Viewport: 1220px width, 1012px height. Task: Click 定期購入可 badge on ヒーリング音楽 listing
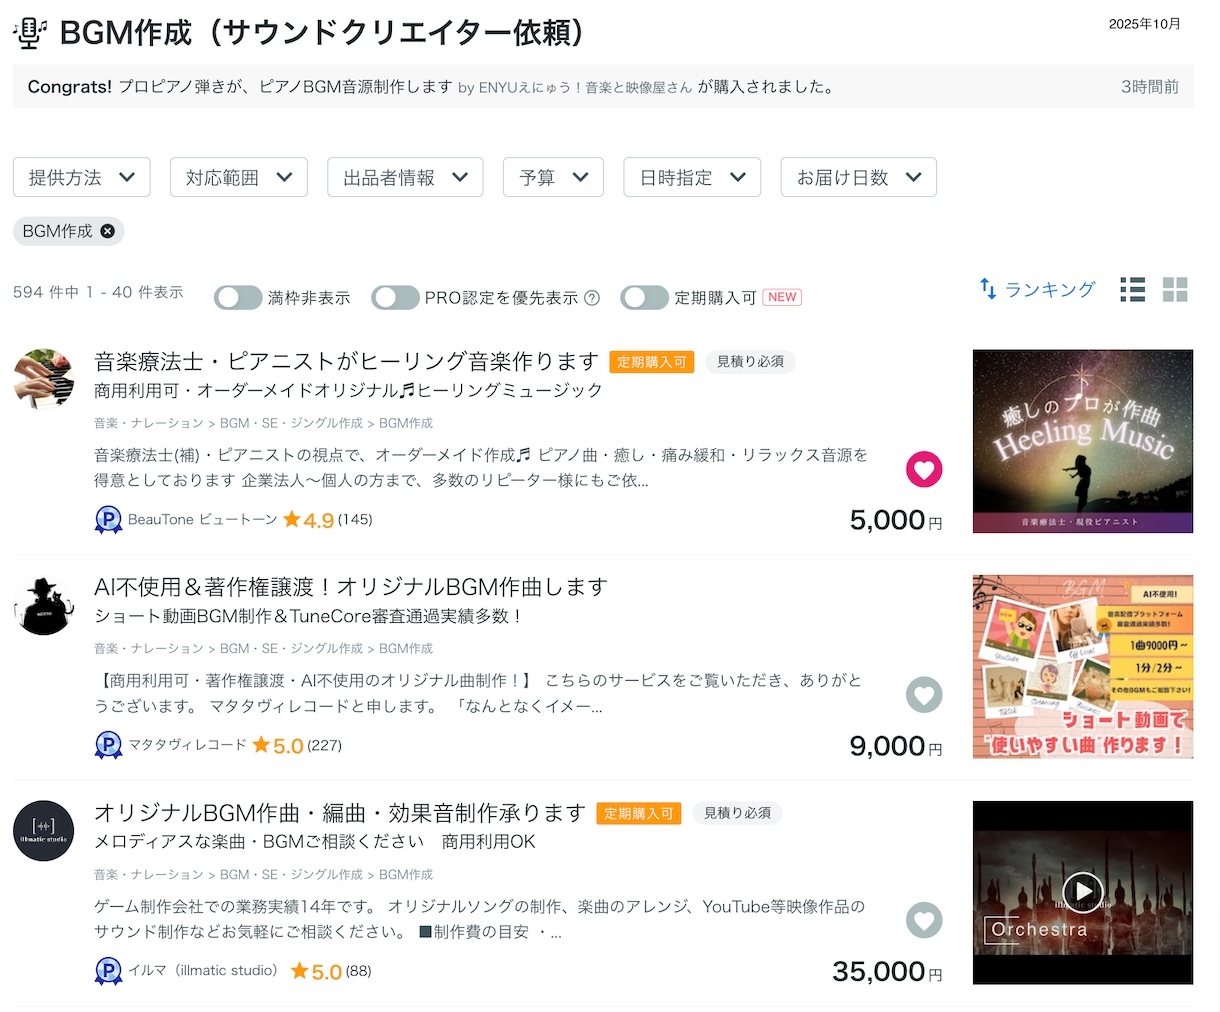[x=652, y=362]
